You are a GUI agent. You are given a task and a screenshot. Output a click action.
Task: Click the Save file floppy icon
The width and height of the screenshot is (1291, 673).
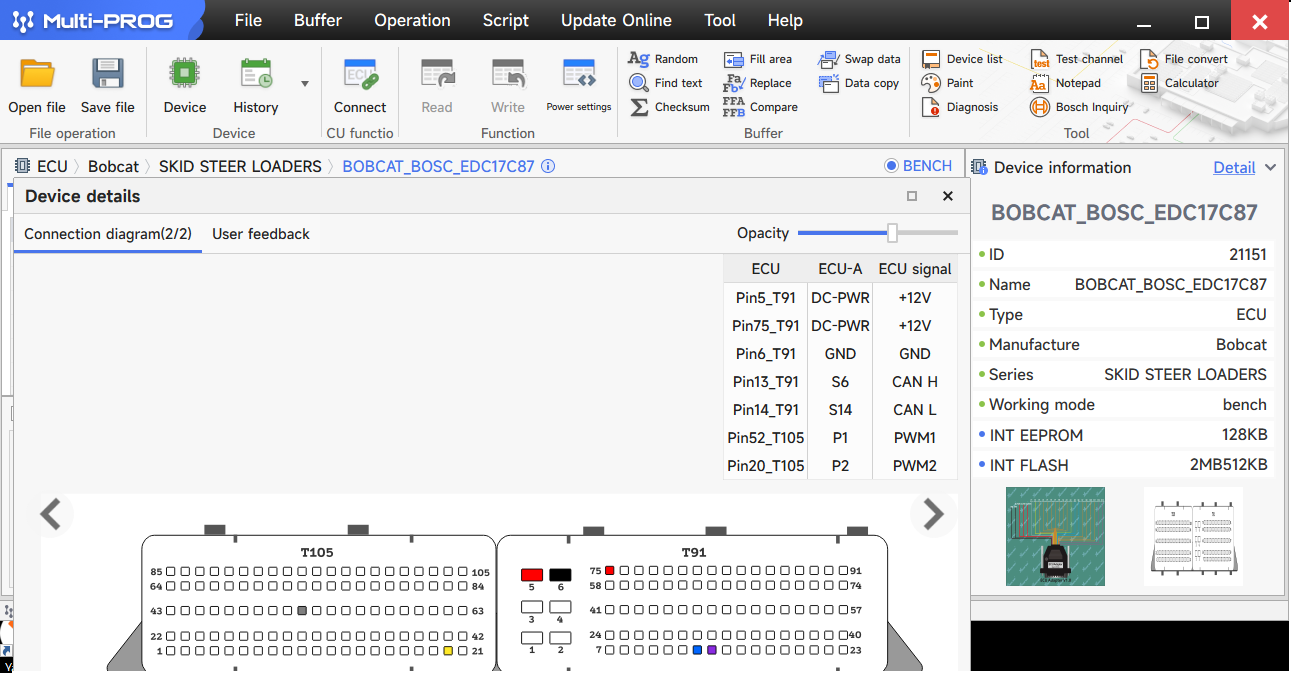click(x=107, y=74)
